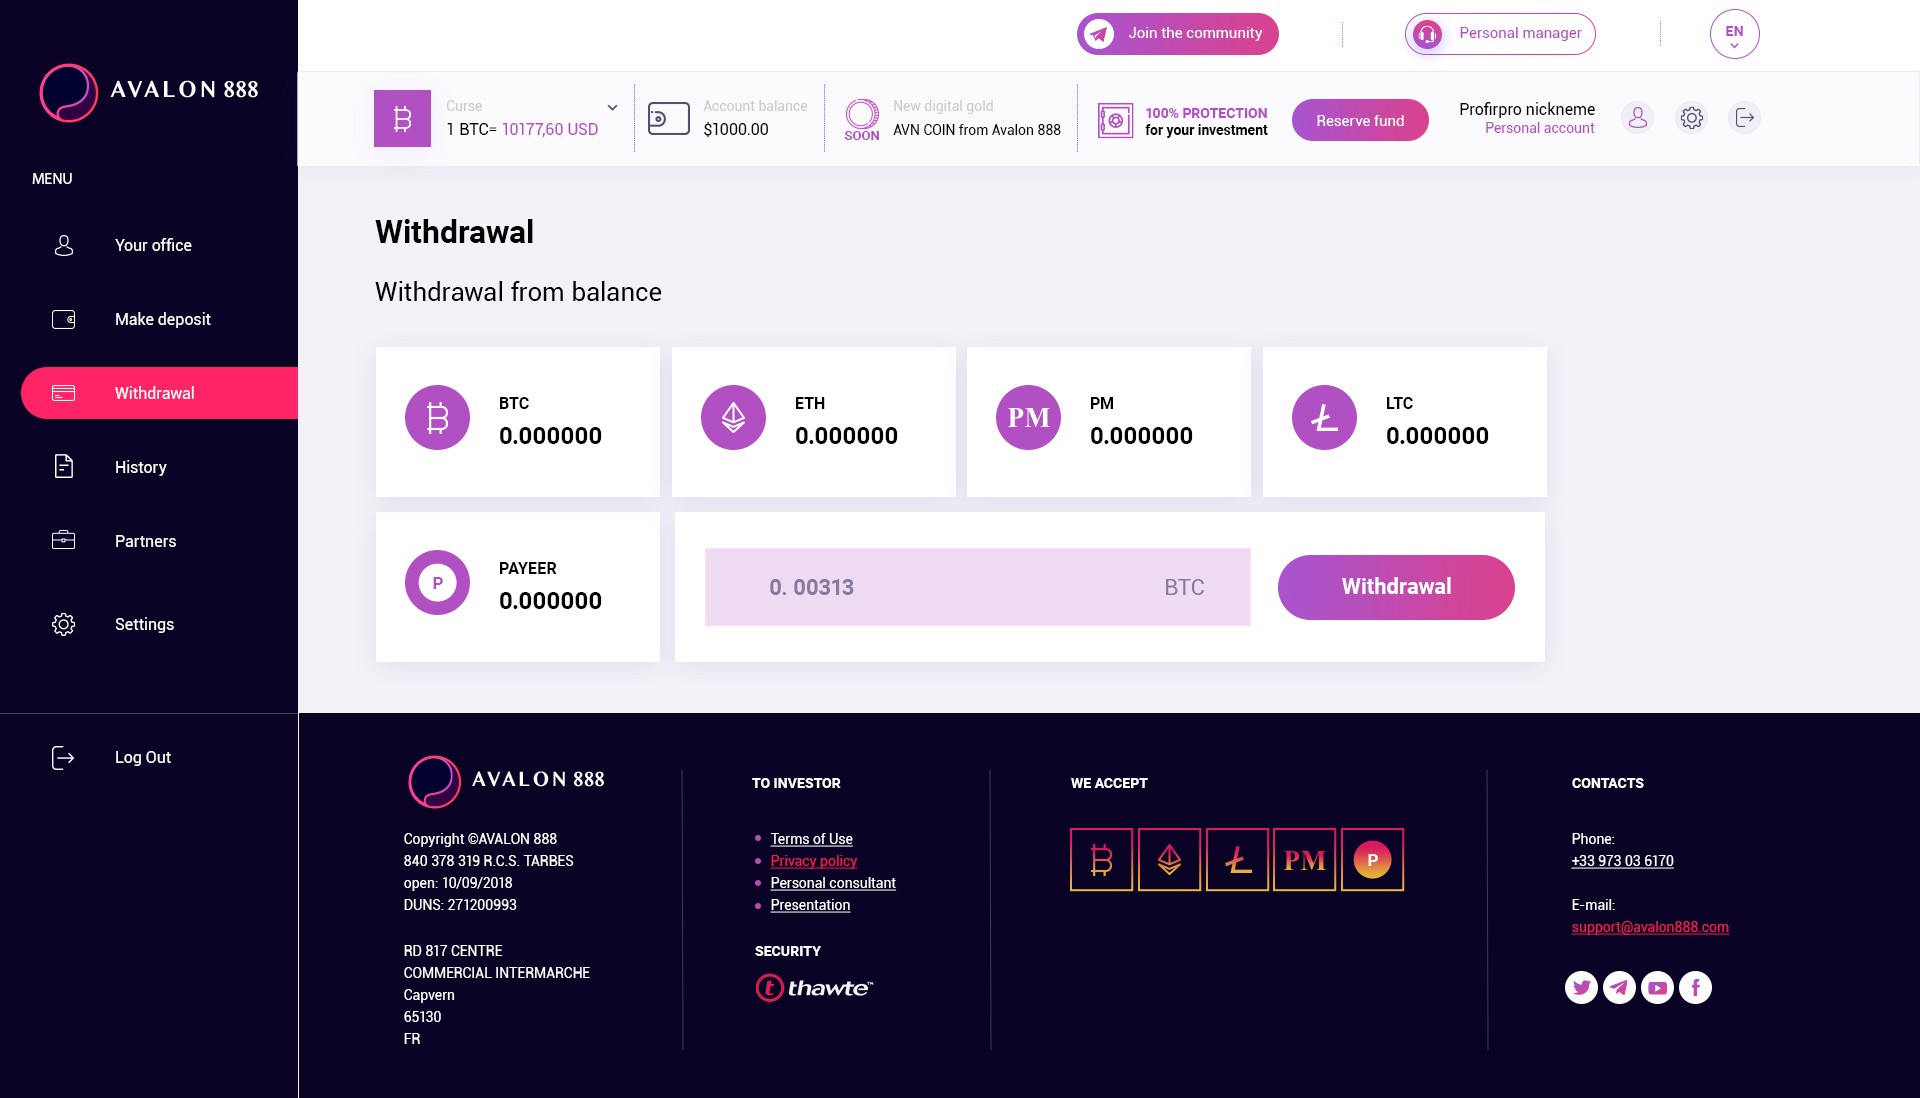Click the PM currency icon
This screenshot has width=1920, height=1098.
[x=1027, y=417]
